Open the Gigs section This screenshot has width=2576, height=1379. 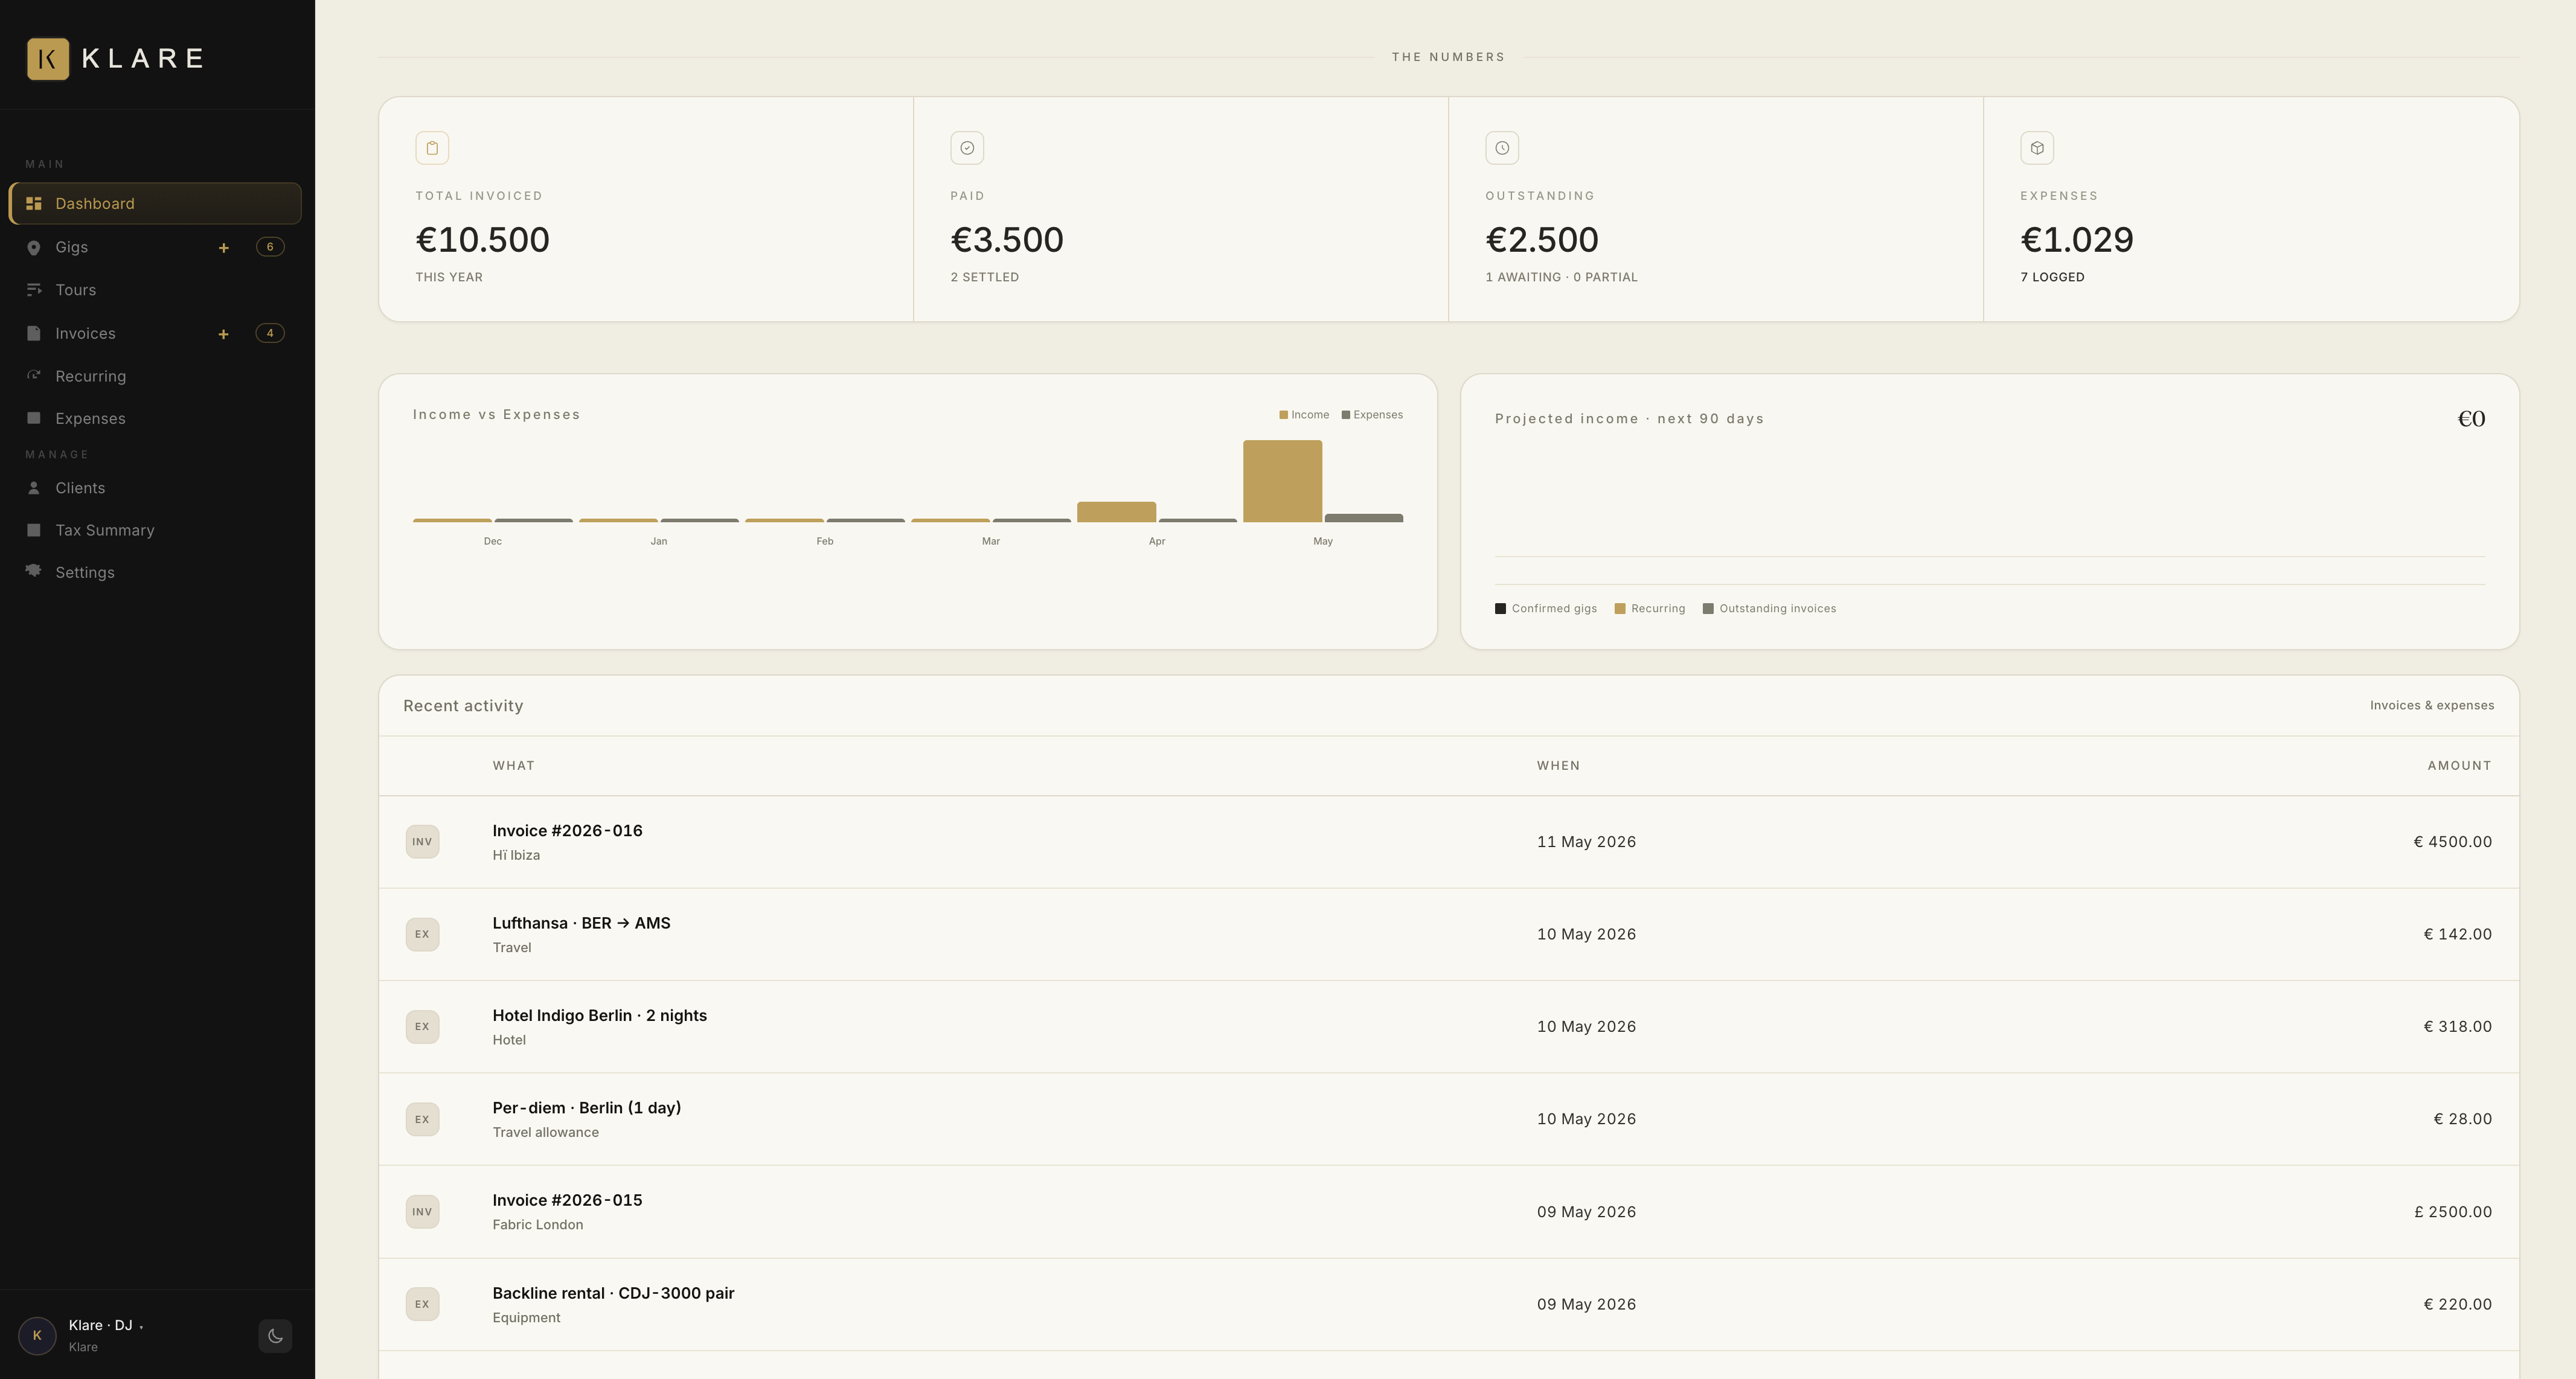tap(71, 247)
